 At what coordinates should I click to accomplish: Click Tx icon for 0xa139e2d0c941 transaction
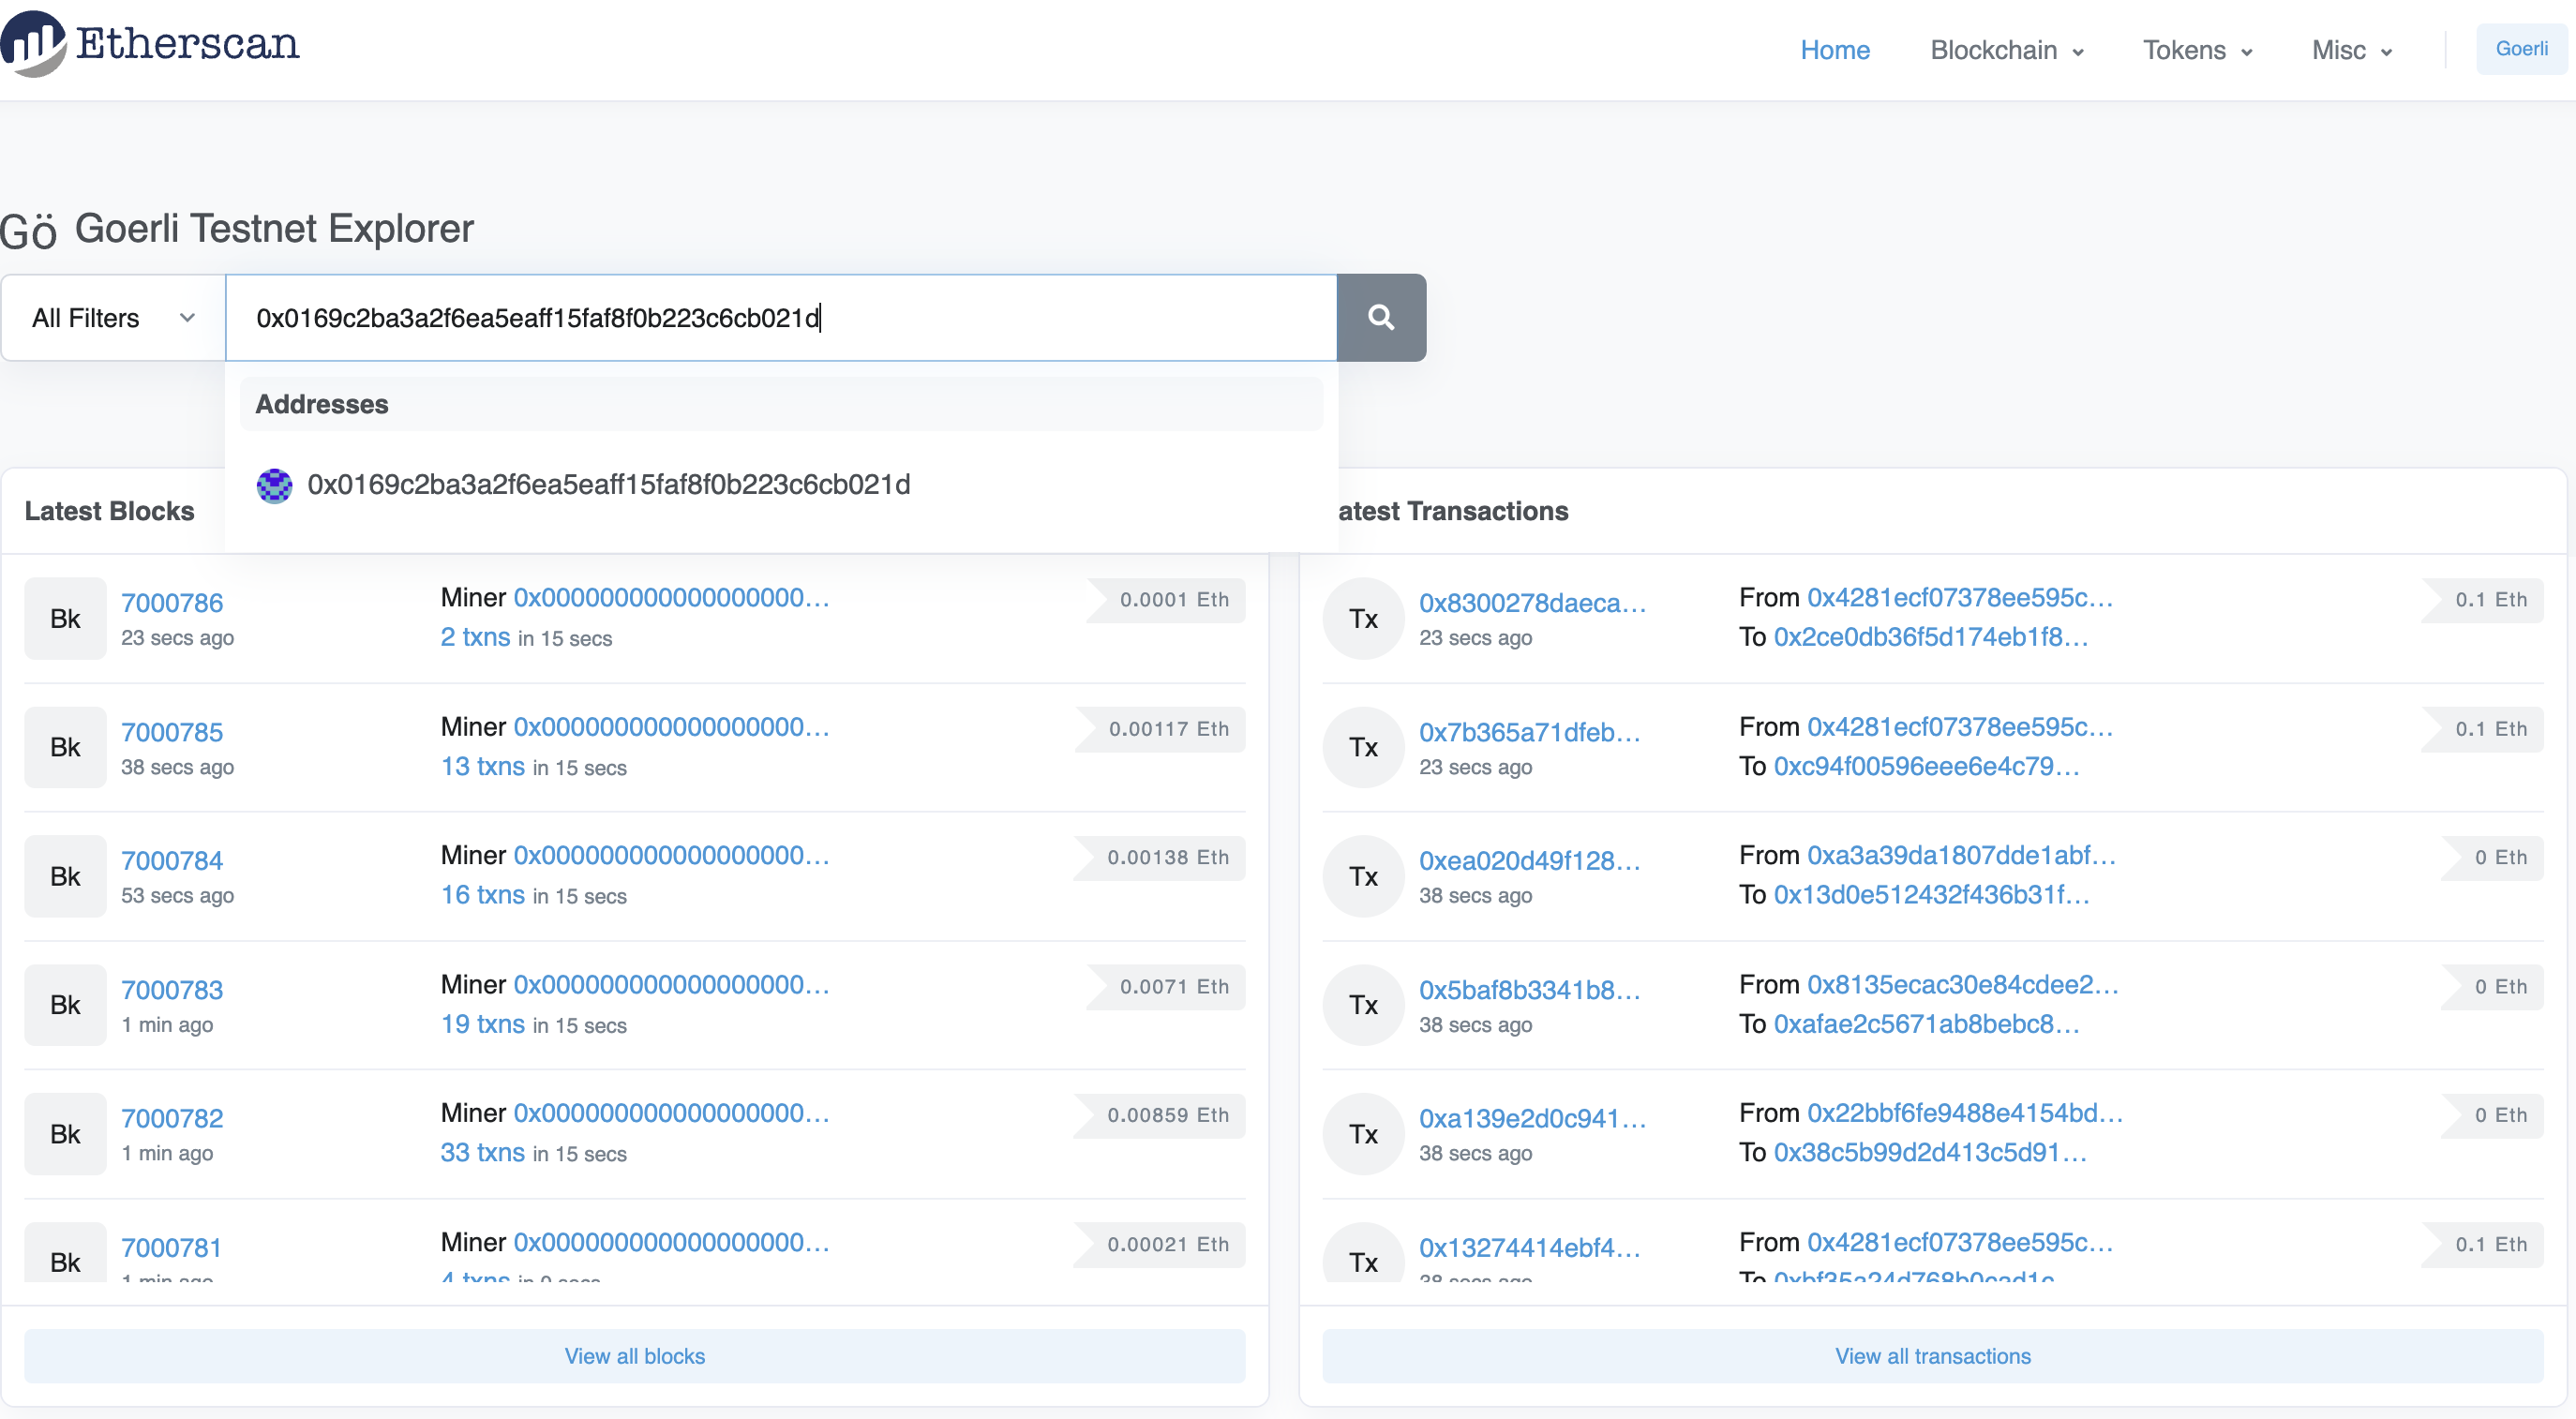[x=1363, y=1134]
